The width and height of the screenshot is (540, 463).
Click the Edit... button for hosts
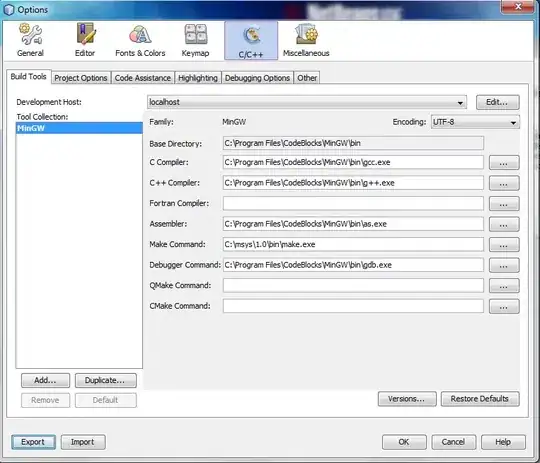point(497,102)
